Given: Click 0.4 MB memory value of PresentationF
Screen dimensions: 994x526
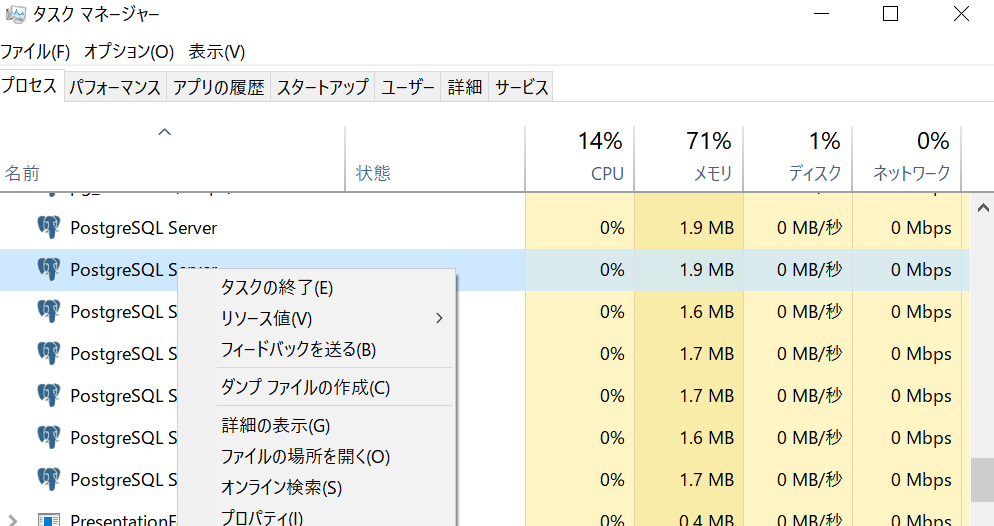Looking at the screenshot, I should 706,520.
